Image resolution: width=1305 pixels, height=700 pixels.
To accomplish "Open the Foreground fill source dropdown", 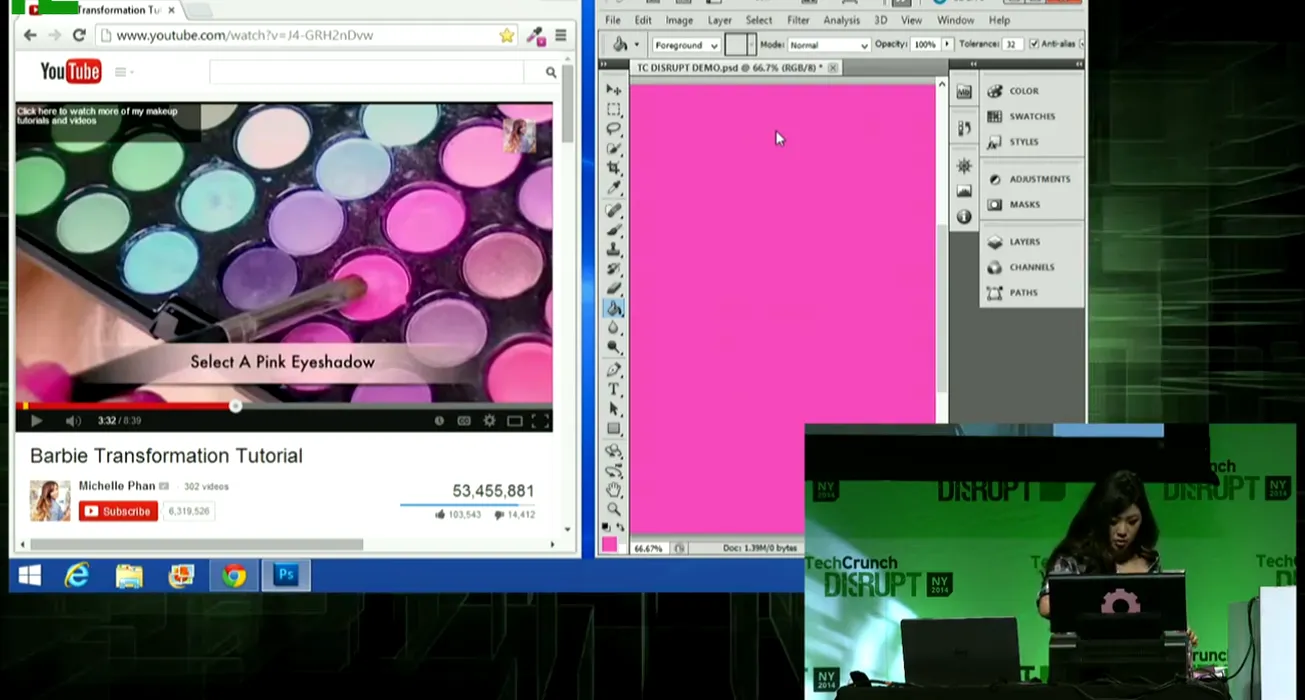I will click(x=686, y=45).
